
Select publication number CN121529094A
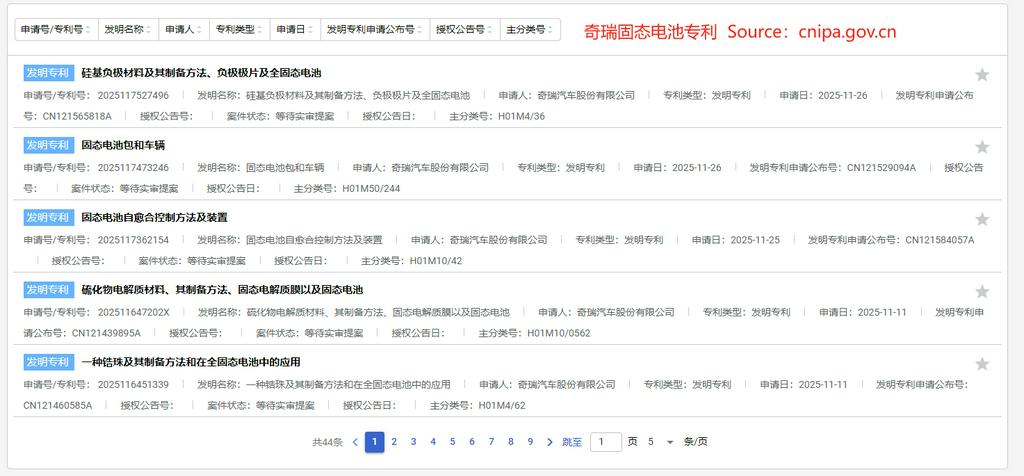[882, 168]
